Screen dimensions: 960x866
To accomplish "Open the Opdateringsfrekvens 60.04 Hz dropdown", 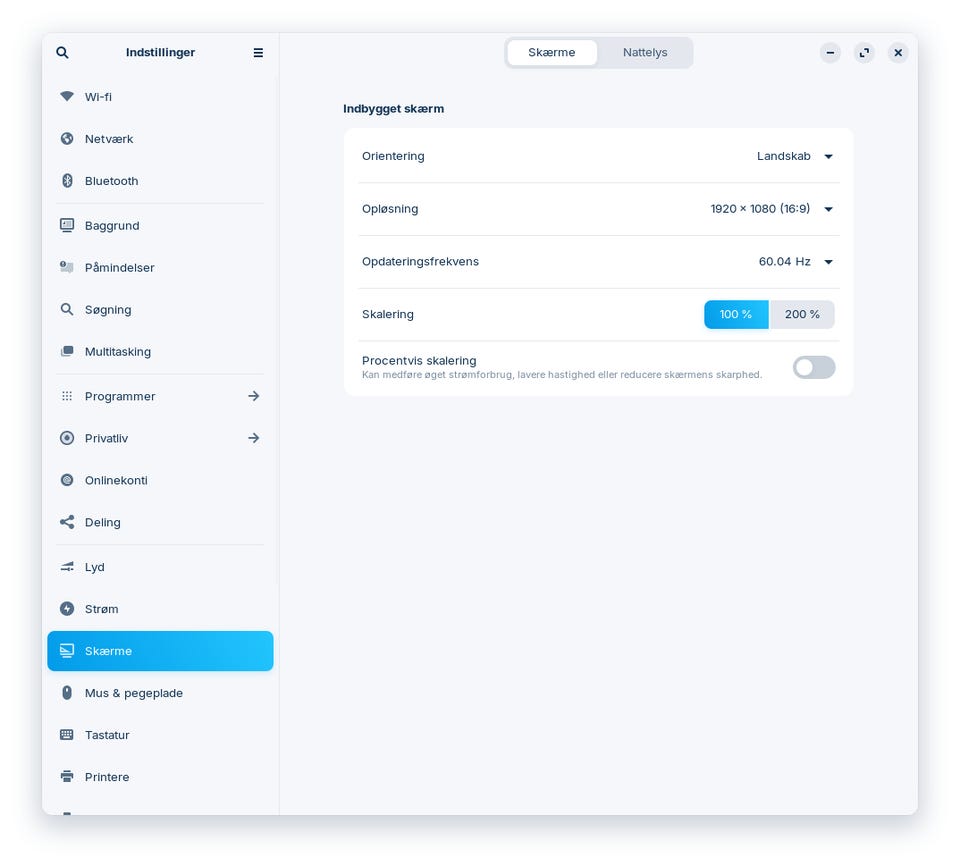I will coord(796,262).
